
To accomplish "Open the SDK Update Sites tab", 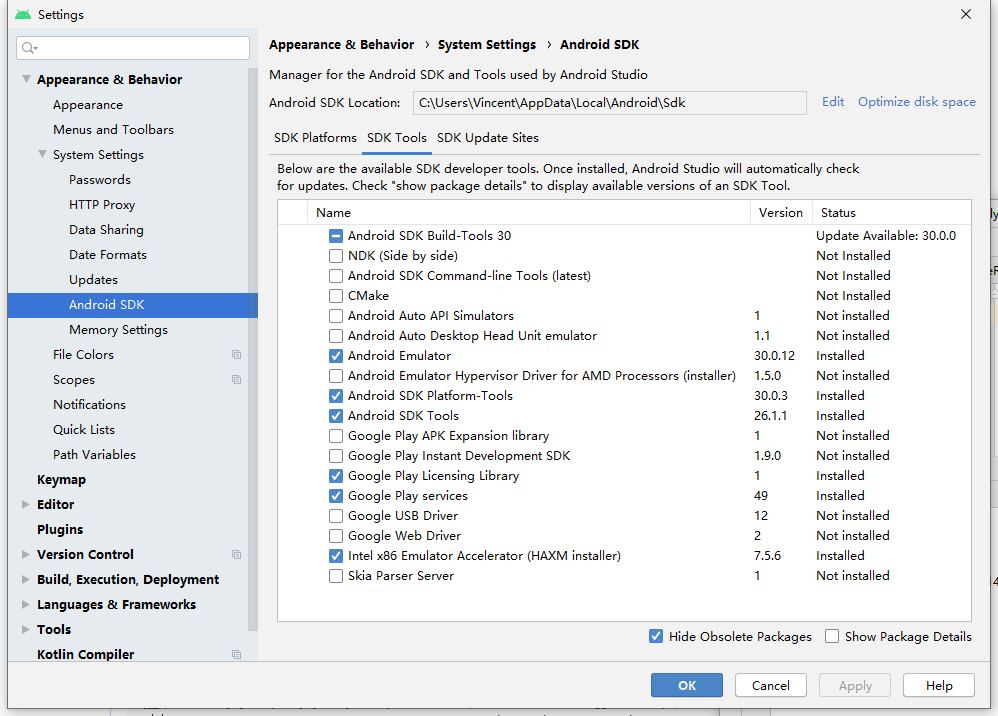I will click(488, 138).
